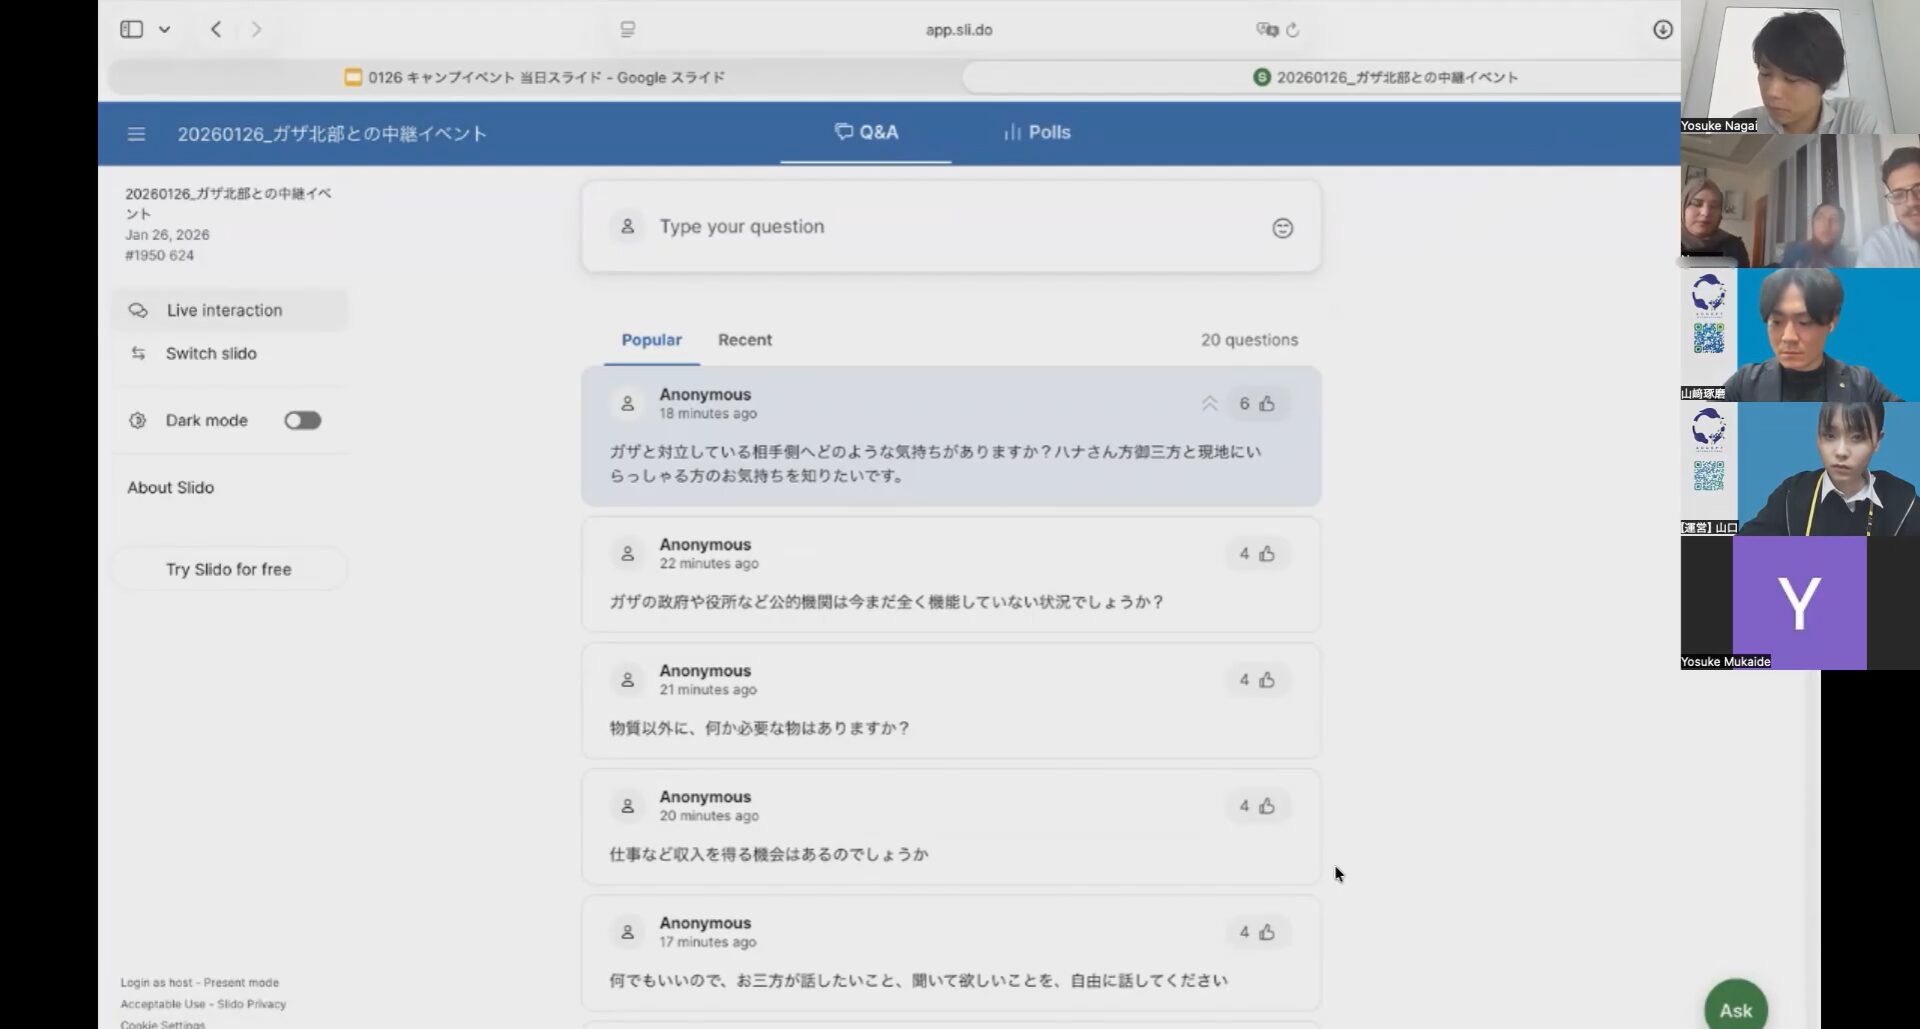Like the question posted 17 minutes ago
This screenshot has width=1920, height=1029.
point(1266,932)
